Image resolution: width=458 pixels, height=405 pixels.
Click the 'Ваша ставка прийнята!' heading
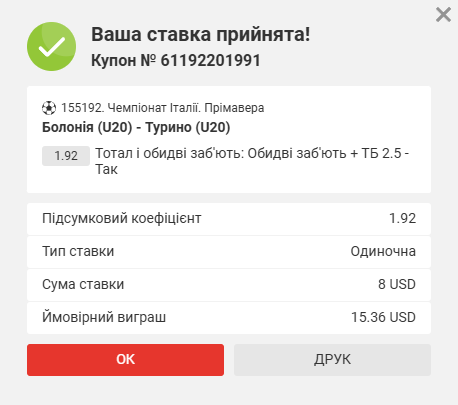pos(200,34)
